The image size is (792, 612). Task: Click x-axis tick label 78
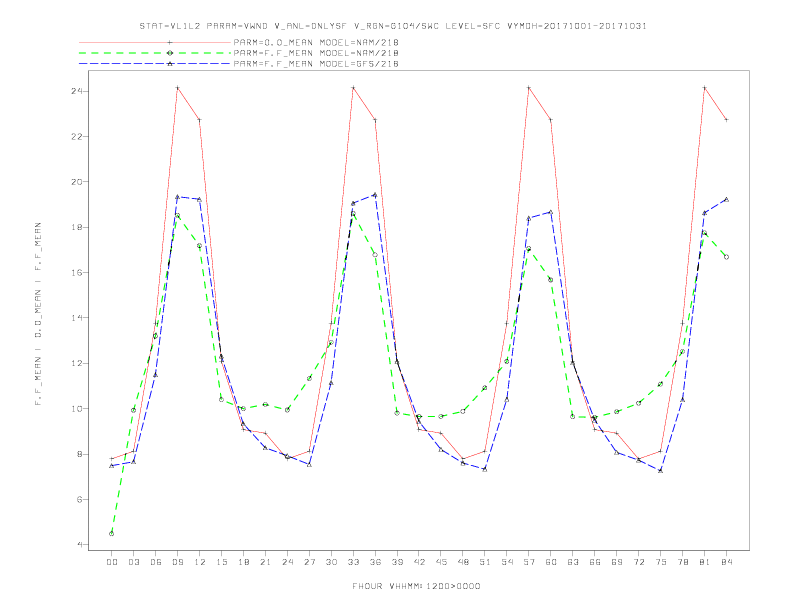(x=683, y=562)
